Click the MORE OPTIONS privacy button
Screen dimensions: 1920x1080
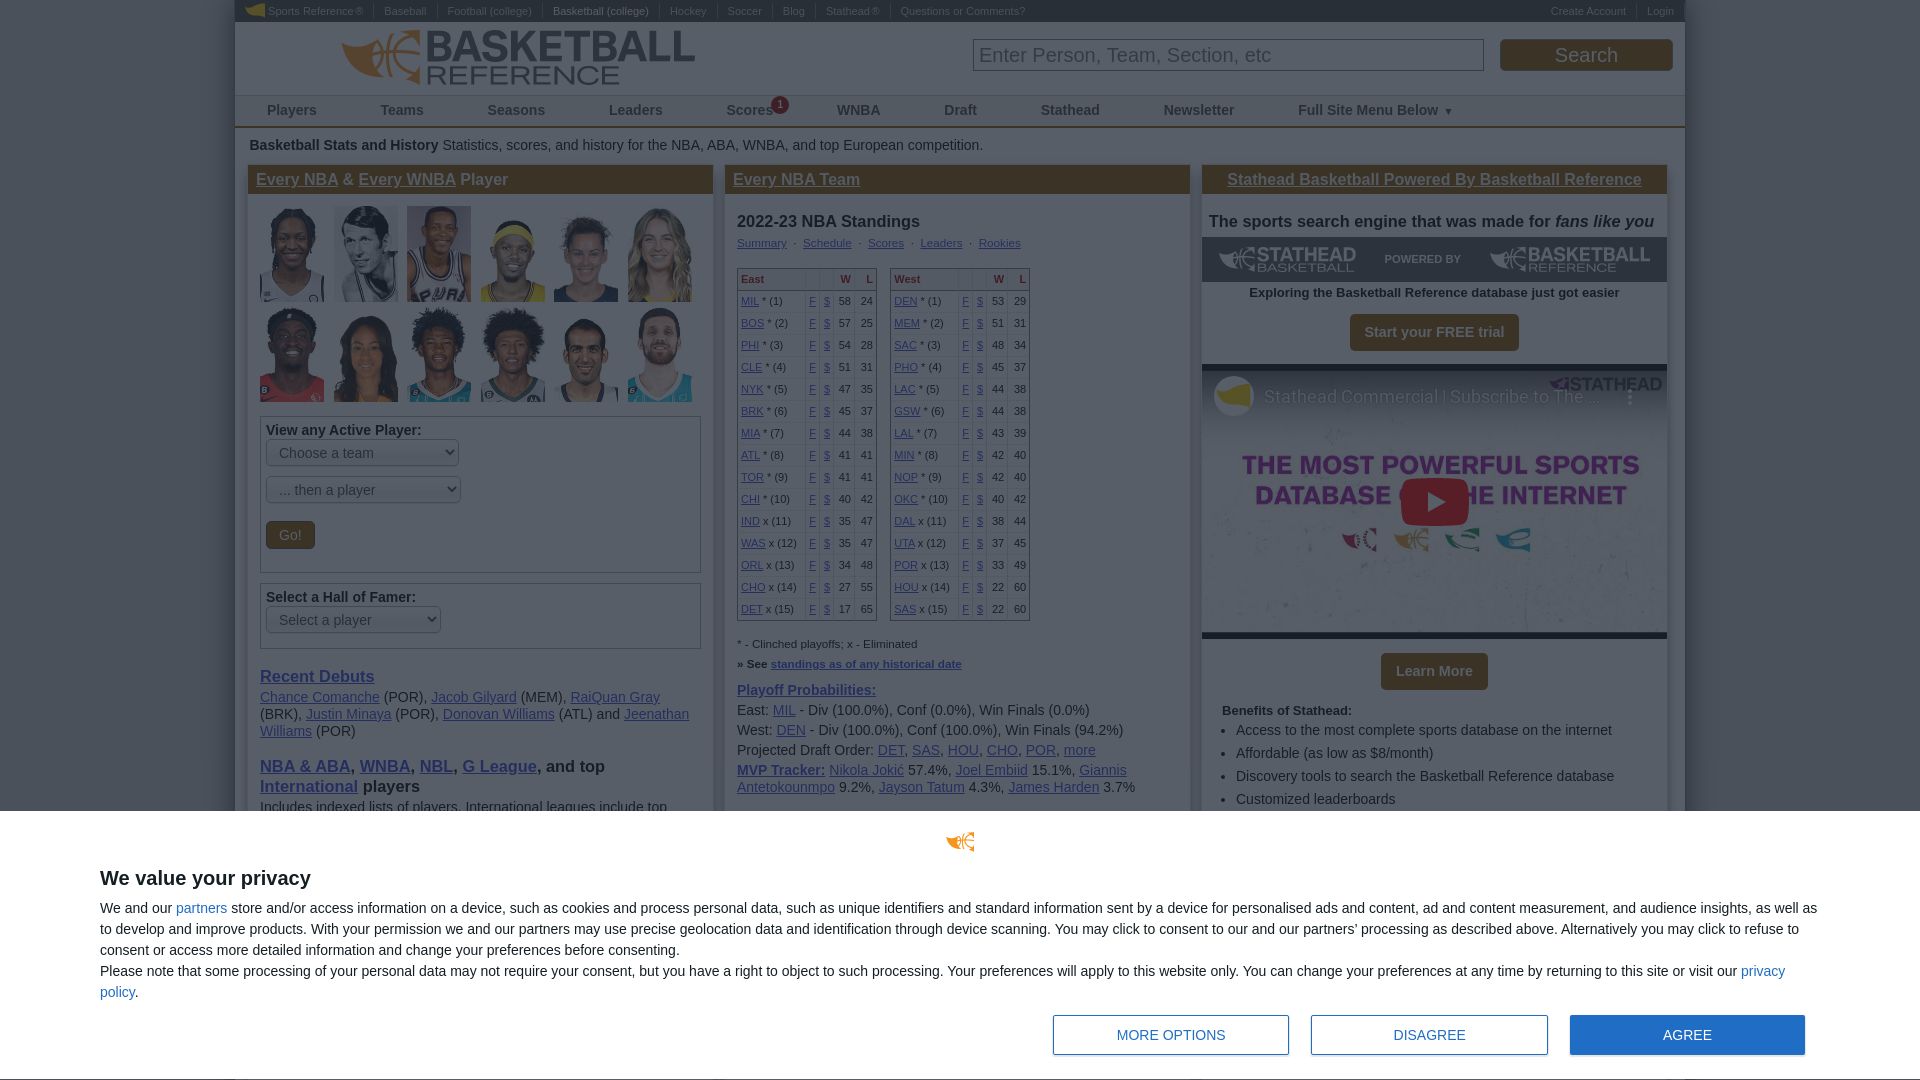click(1170, 1035)
